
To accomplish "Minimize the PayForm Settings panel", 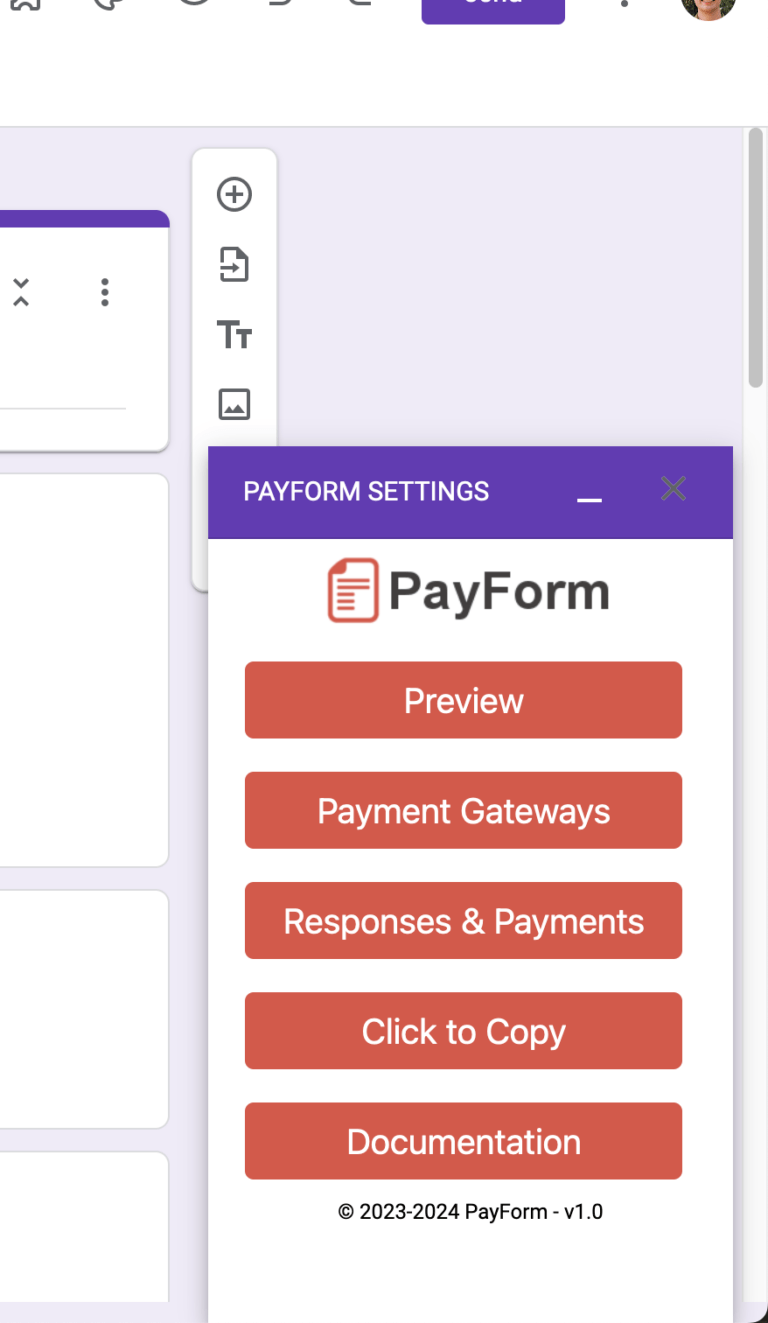I will pyautogui.click(x=590, y=495).
